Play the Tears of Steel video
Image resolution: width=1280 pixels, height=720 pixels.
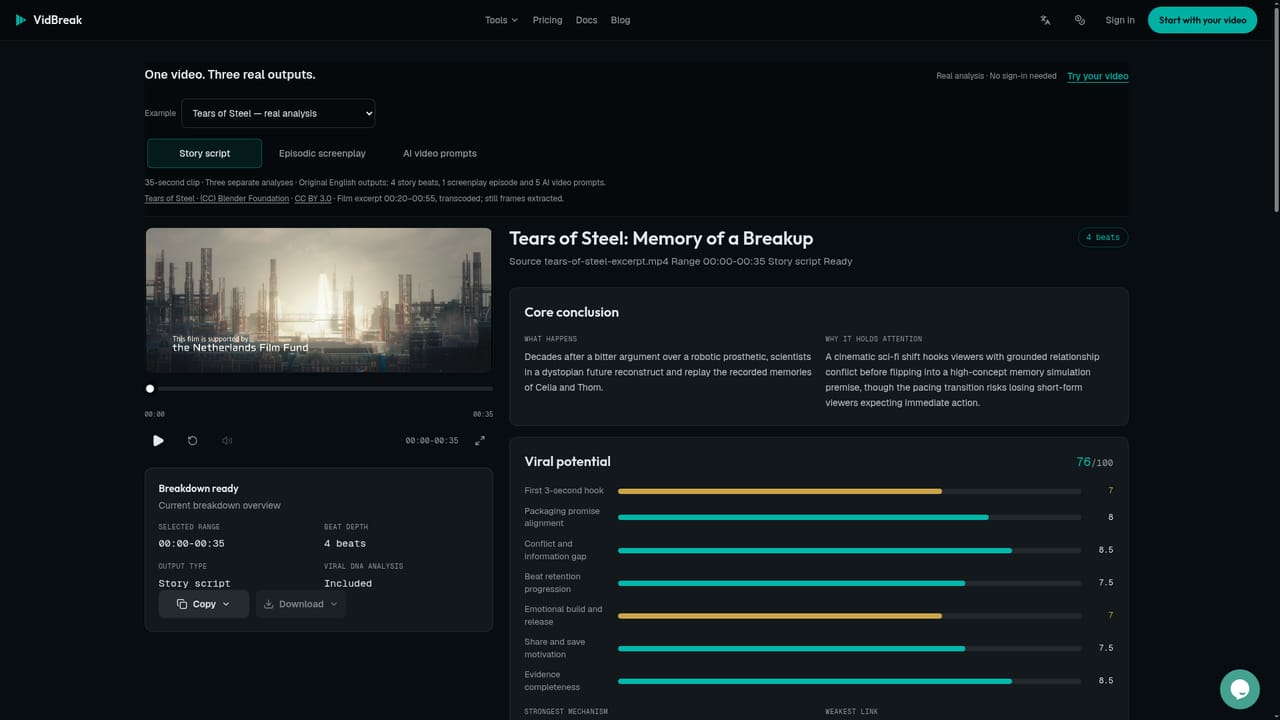(158, 440)
